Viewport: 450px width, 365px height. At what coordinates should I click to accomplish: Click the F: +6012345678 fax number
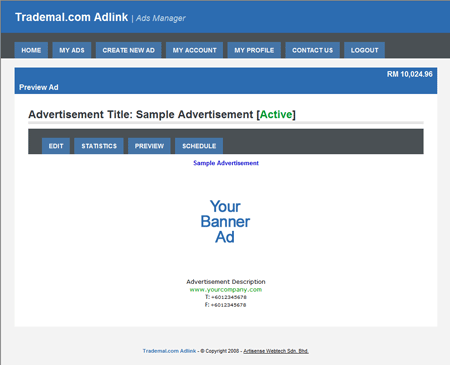(226, 305)
